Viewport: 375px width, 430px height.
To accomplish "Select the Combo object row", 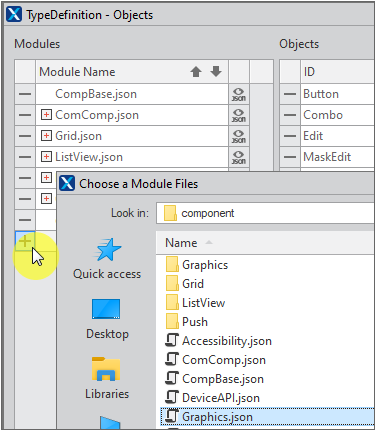I will pyautogui.click(x=327, y=115).
